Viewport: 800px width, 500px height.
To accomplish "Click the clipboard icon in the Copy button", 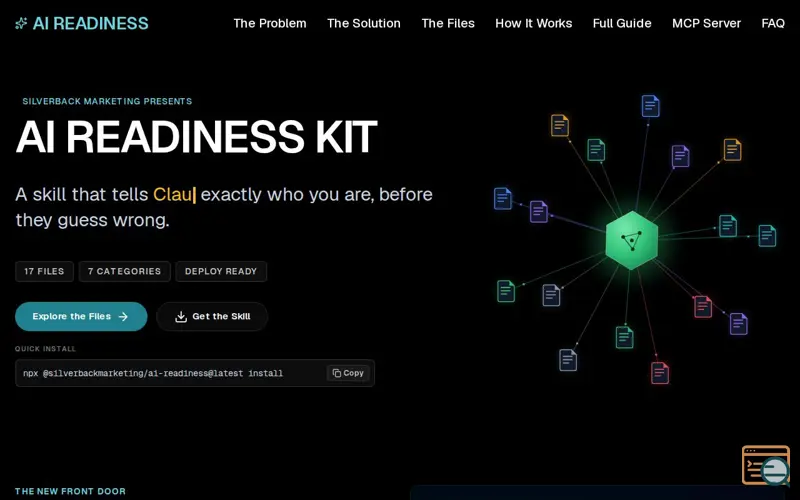I will (x=337, y=373).
